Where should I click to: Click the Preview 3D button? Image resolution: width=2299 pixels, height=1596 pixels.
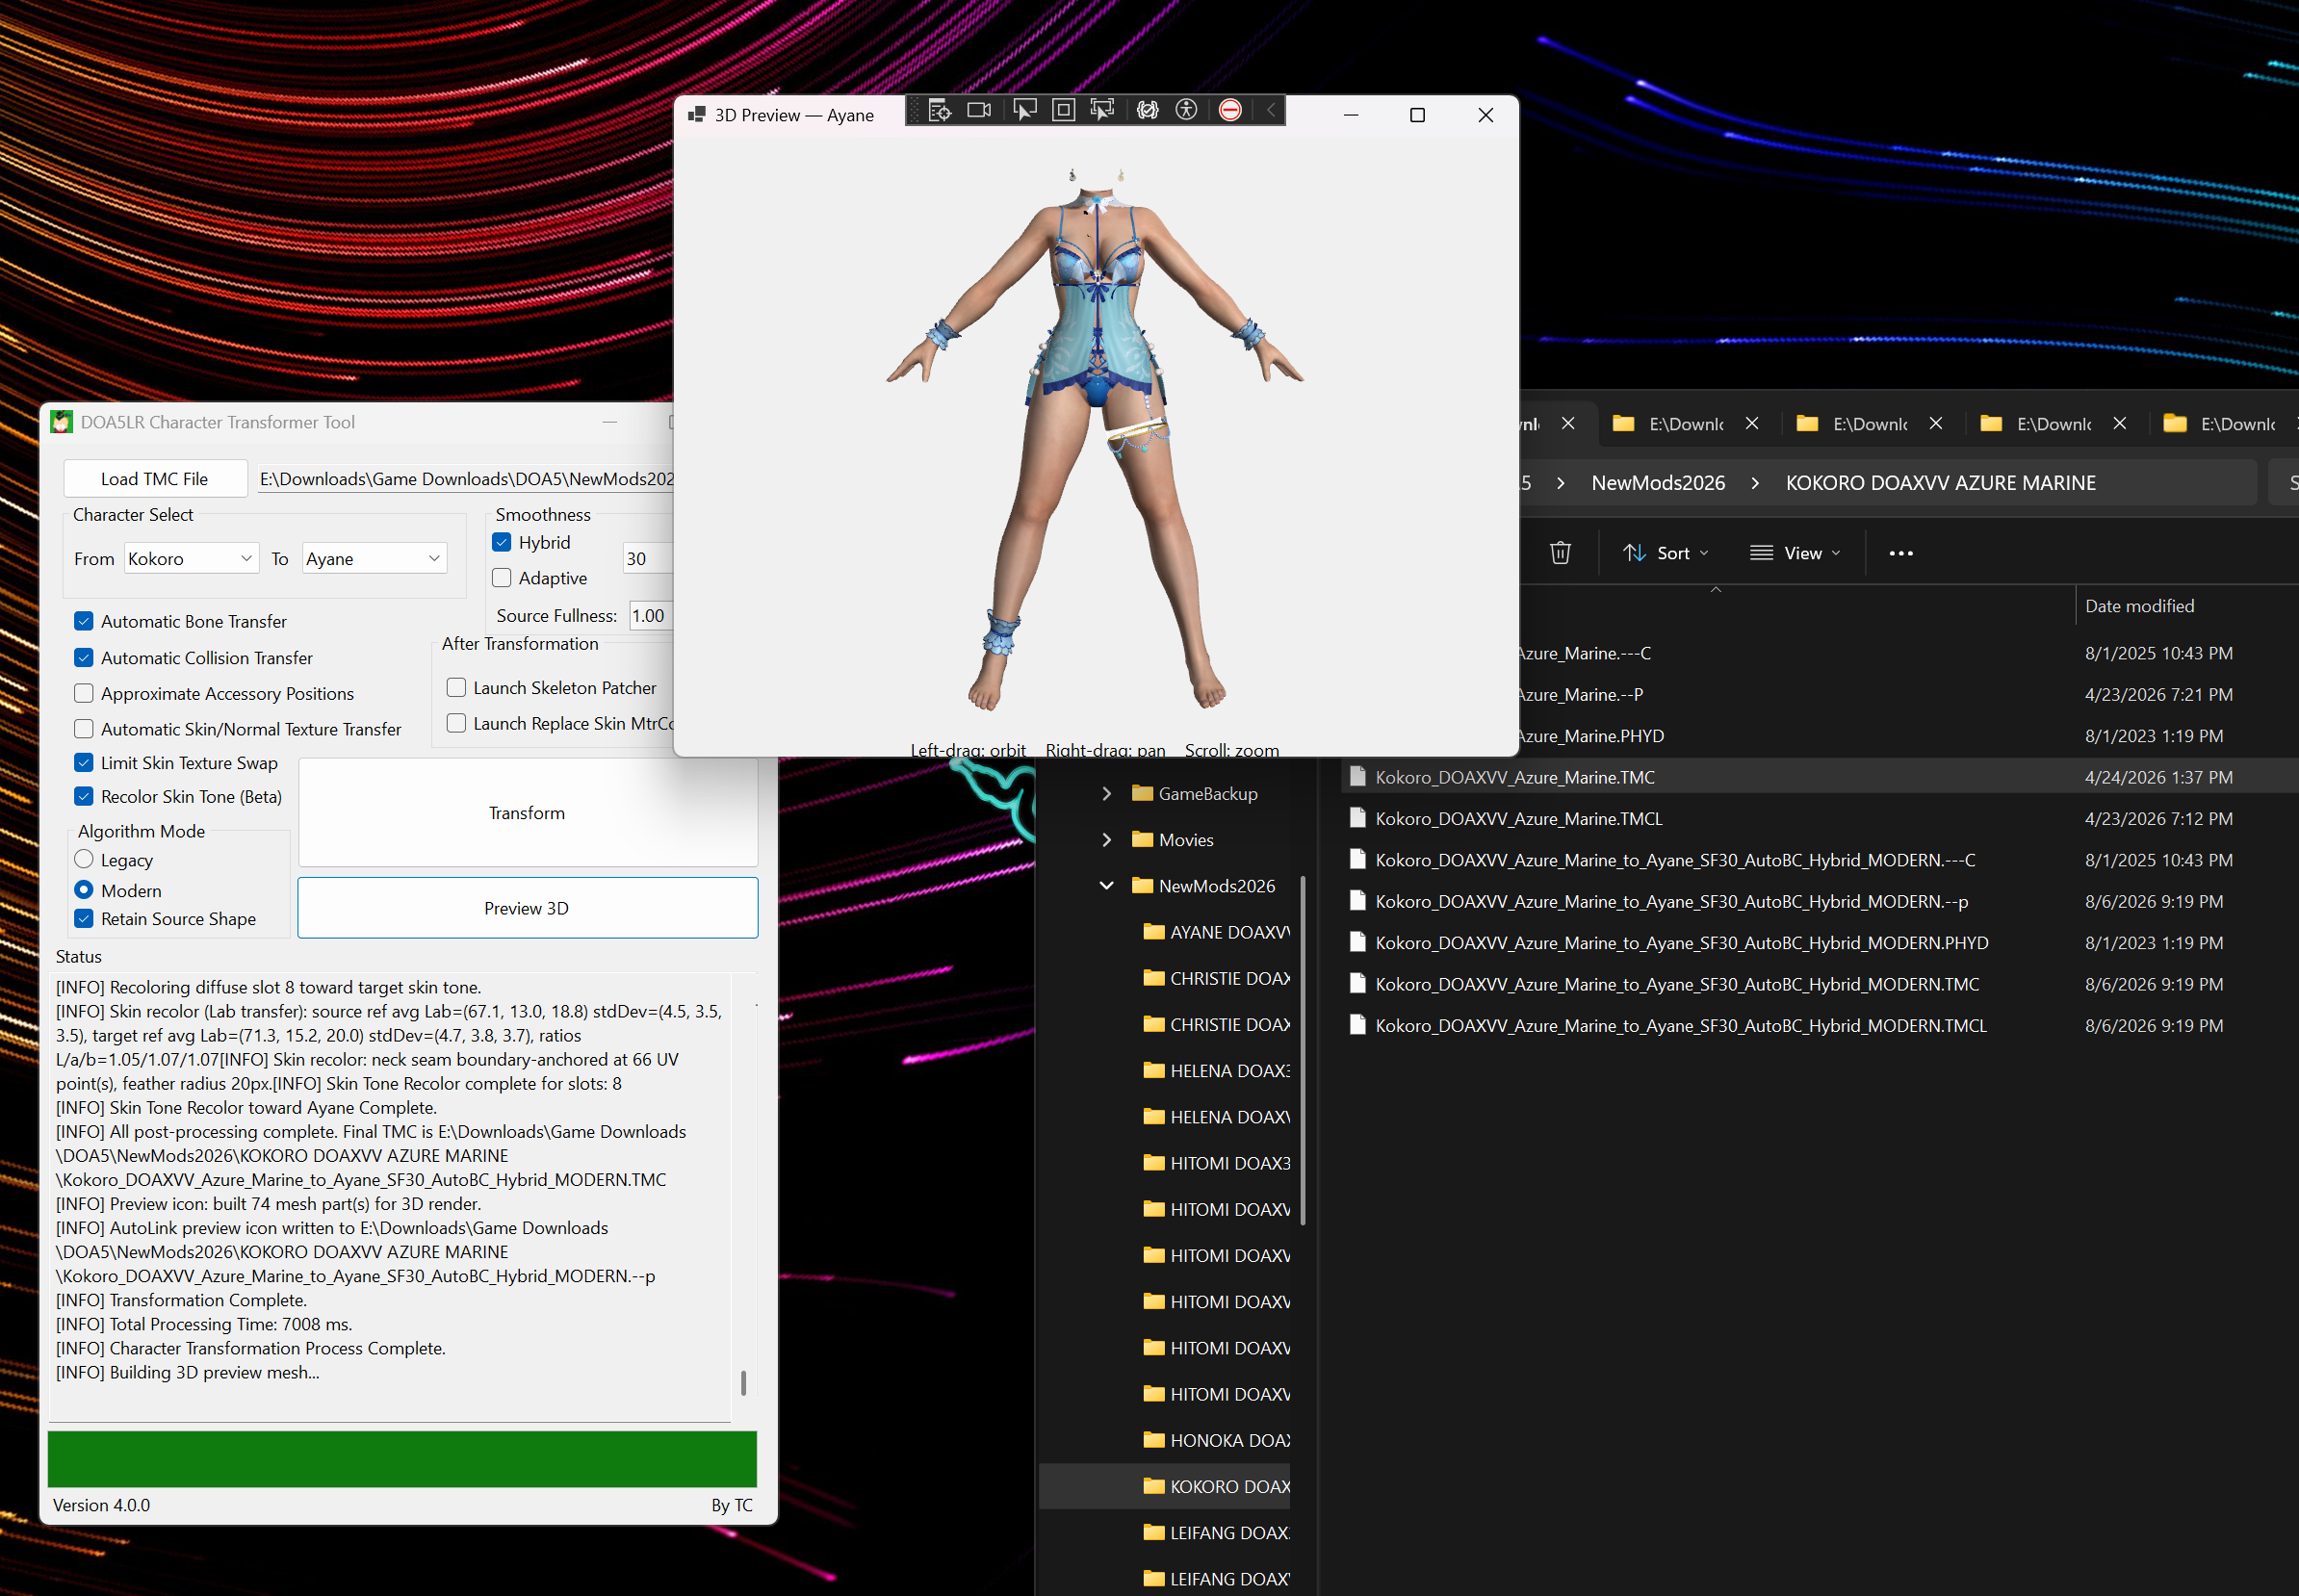coord(527,908)
